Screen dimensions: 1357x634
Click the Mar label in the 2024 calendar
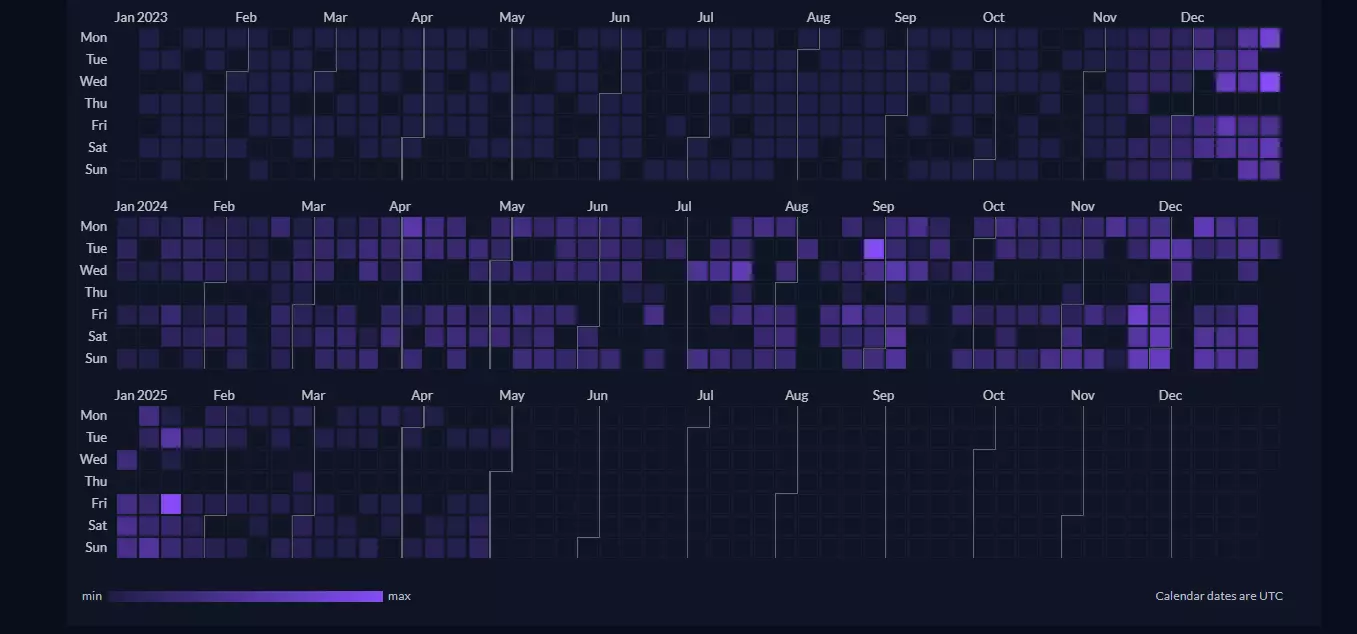coord(313,206)
